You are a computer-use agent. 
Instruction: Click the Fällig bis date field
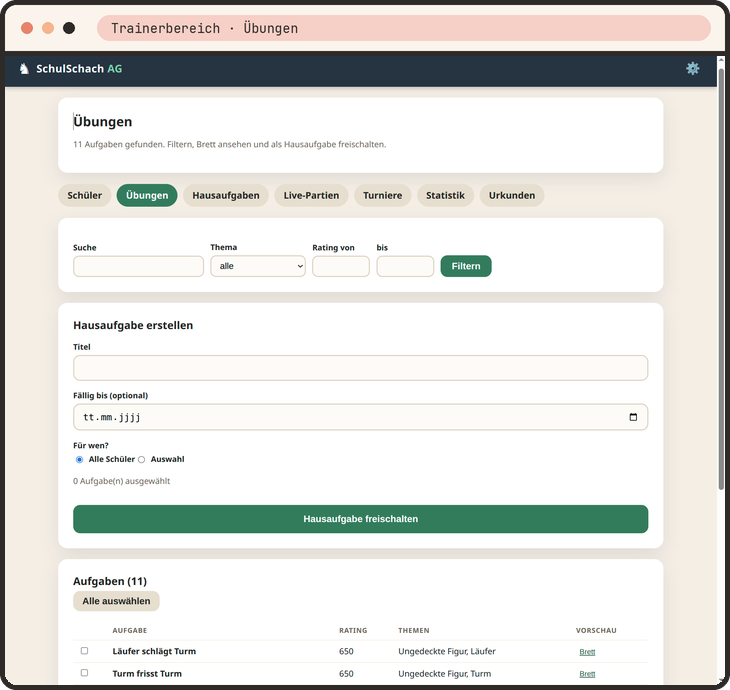pos(360,417)
